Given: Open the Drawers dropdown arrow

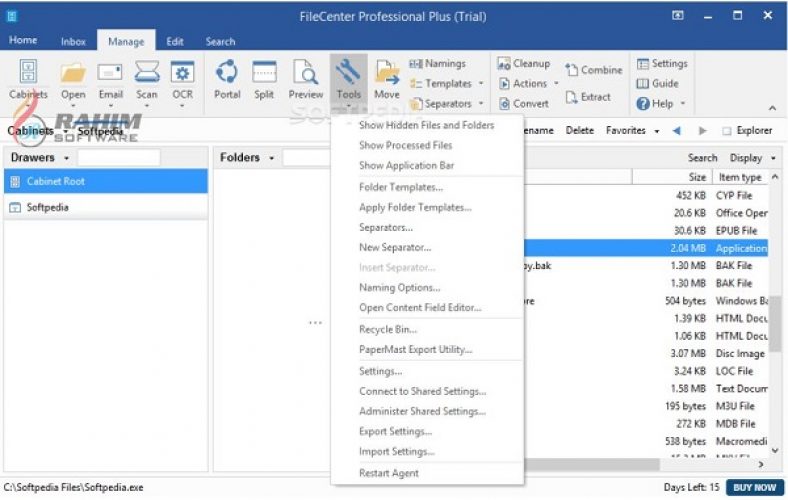Looking at the screenshot, I should [x=66, y=158].
